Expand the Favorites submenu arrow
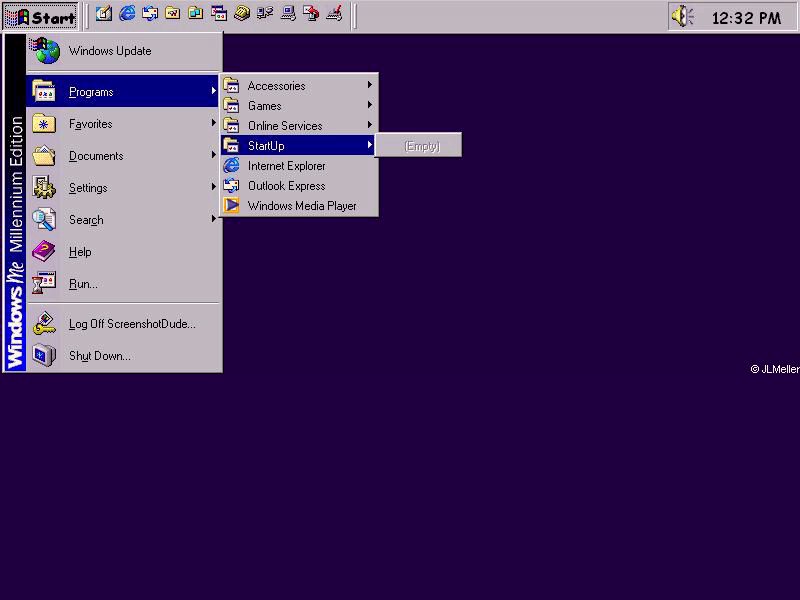Screen dimensions: 800x600 pos(213,123)
